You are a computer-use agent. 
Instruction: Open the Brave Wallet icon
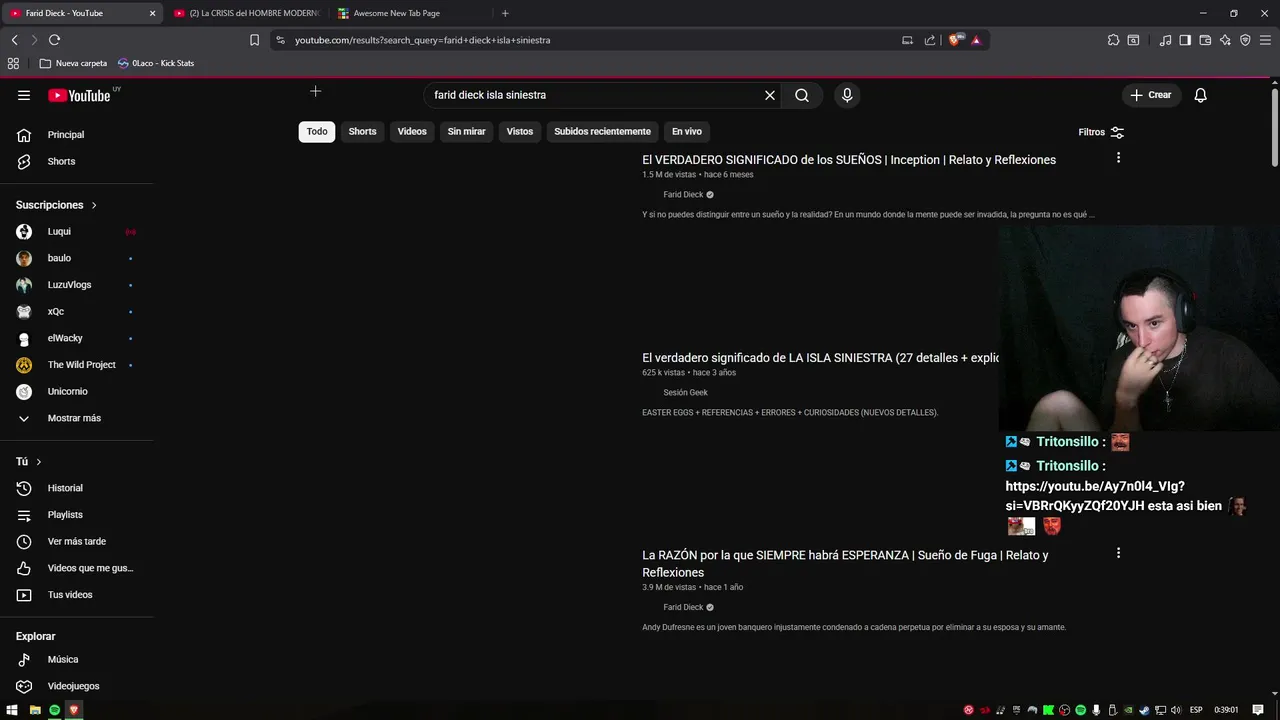tap(1205, 40)
